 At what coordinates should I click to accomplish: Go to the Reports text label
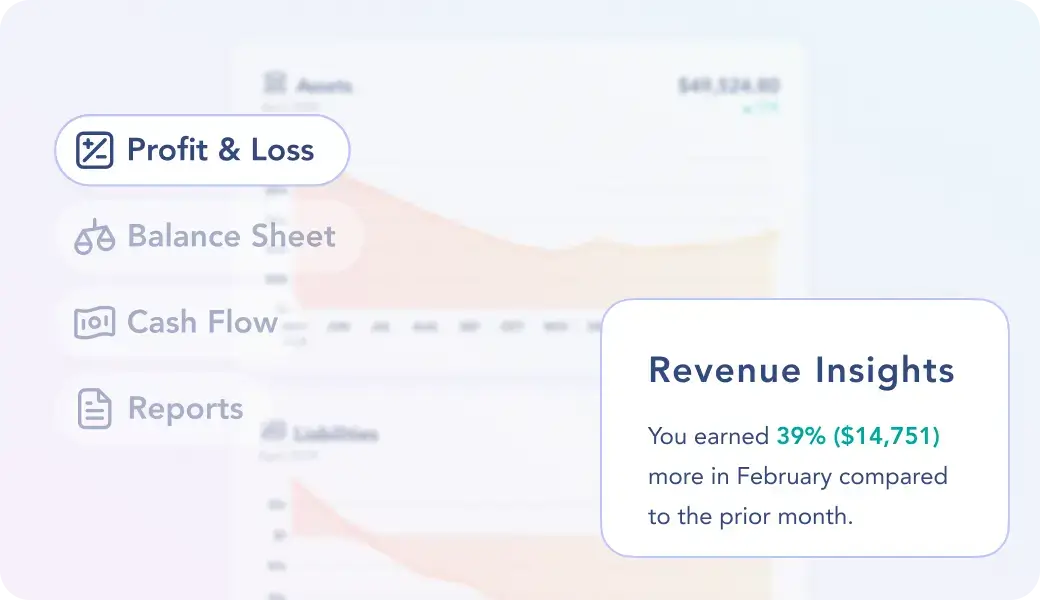(x=185, y=409)
